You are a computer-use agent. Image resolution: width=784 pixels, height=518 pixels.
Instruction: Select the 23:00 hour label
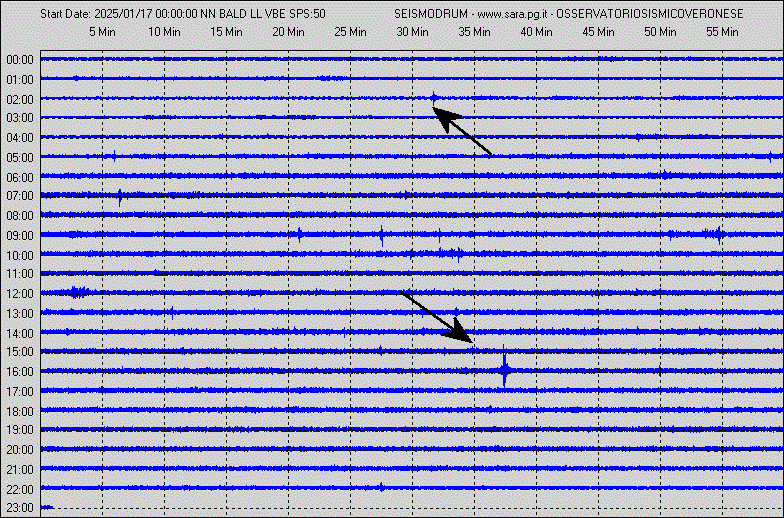tap(20, 508)
